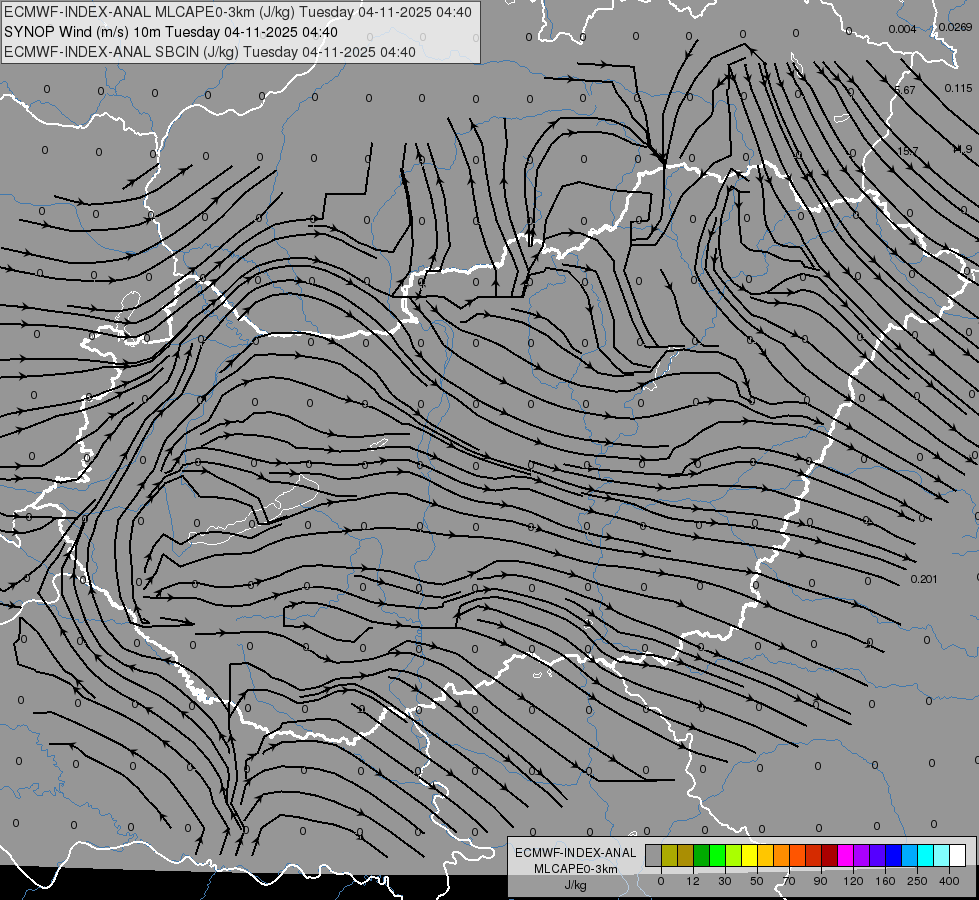
Task: Click the legend scale label 70
Action: point(789,881)
